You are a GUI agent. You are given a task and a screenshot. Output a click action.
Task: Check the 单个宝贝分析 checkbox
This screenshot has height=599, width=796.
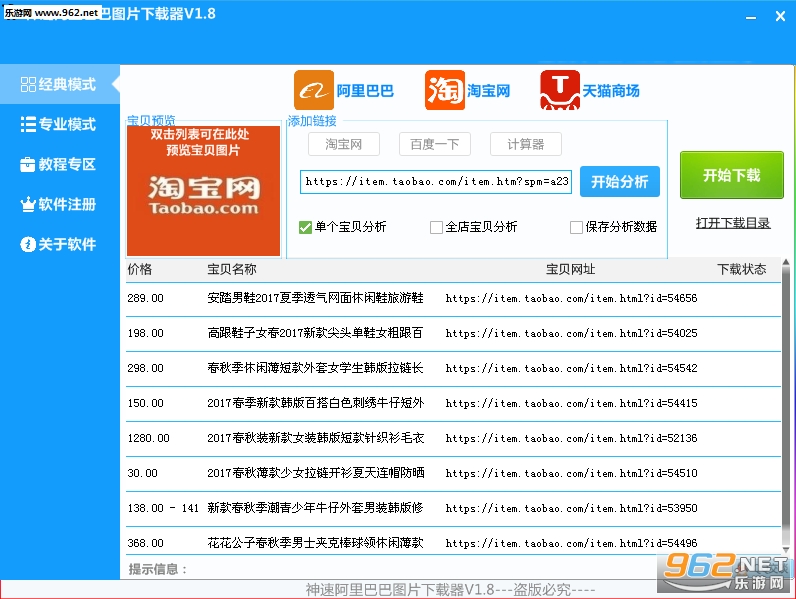point(305,227)
